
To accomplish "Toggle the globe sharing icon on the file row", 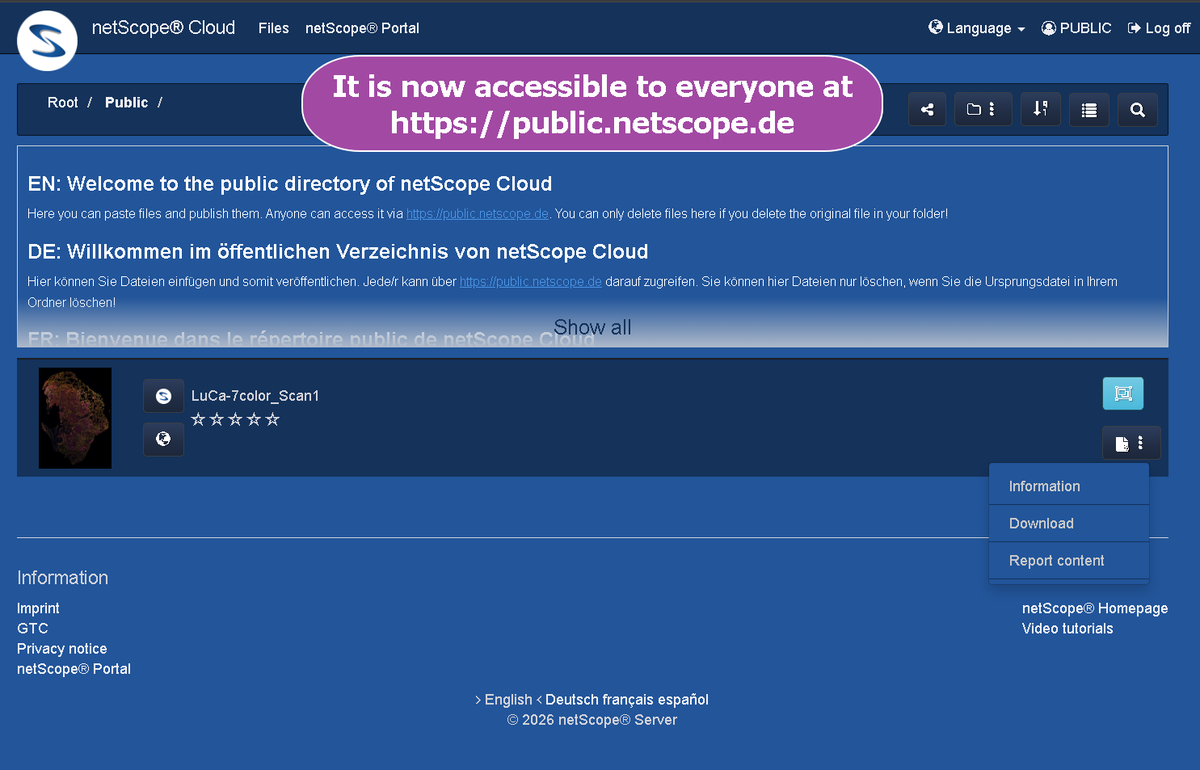I will (x=163, y=439).
